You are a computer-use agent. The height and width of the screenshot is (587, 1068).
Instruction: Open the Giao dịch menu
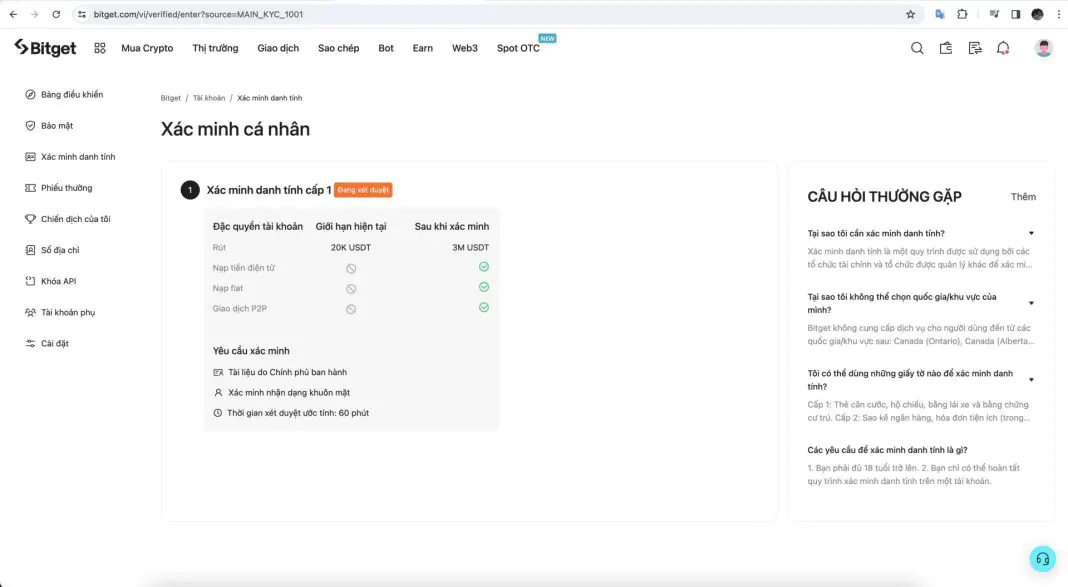click(x=278, y=48)
